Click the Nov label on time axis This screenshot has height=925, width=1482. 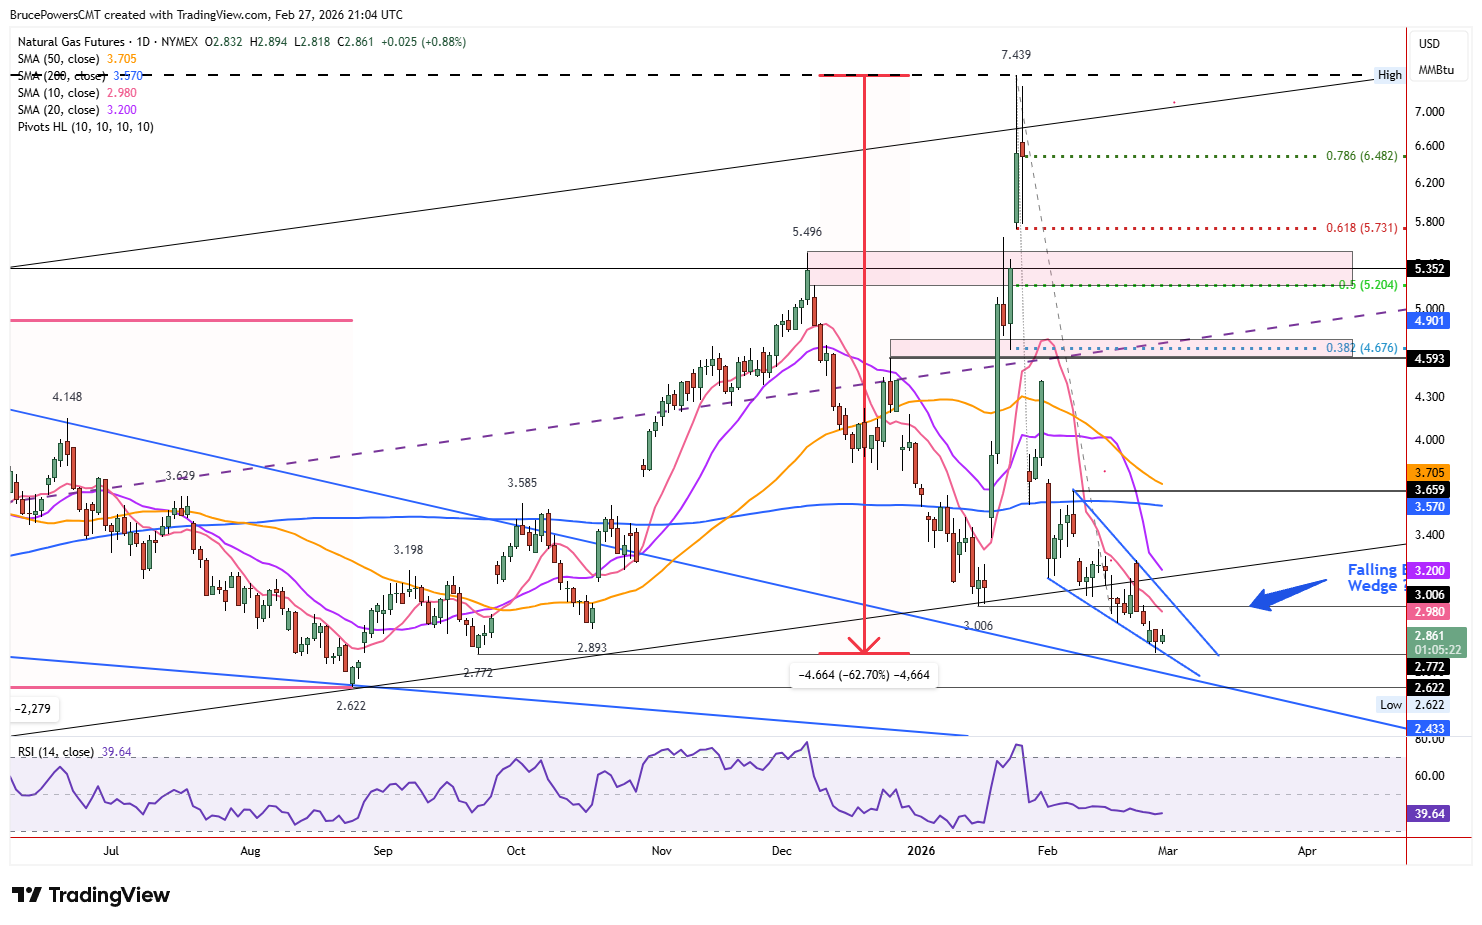(x=661, y=851)
